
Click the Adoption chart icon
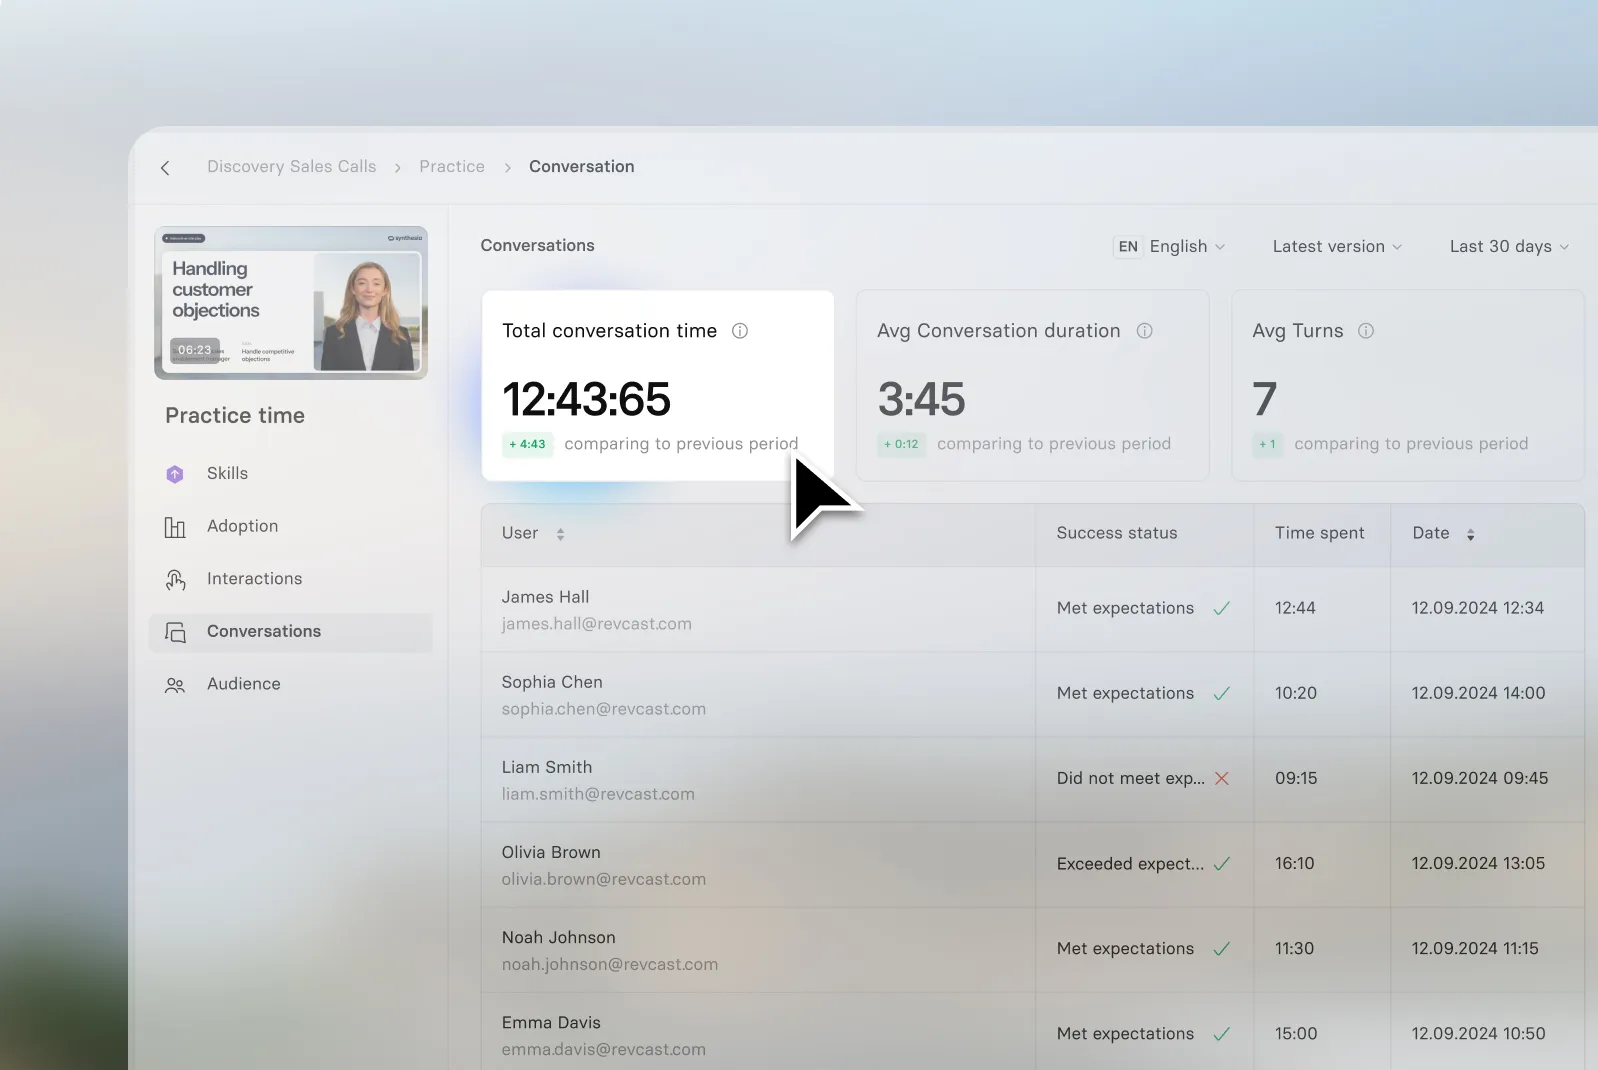175,527
